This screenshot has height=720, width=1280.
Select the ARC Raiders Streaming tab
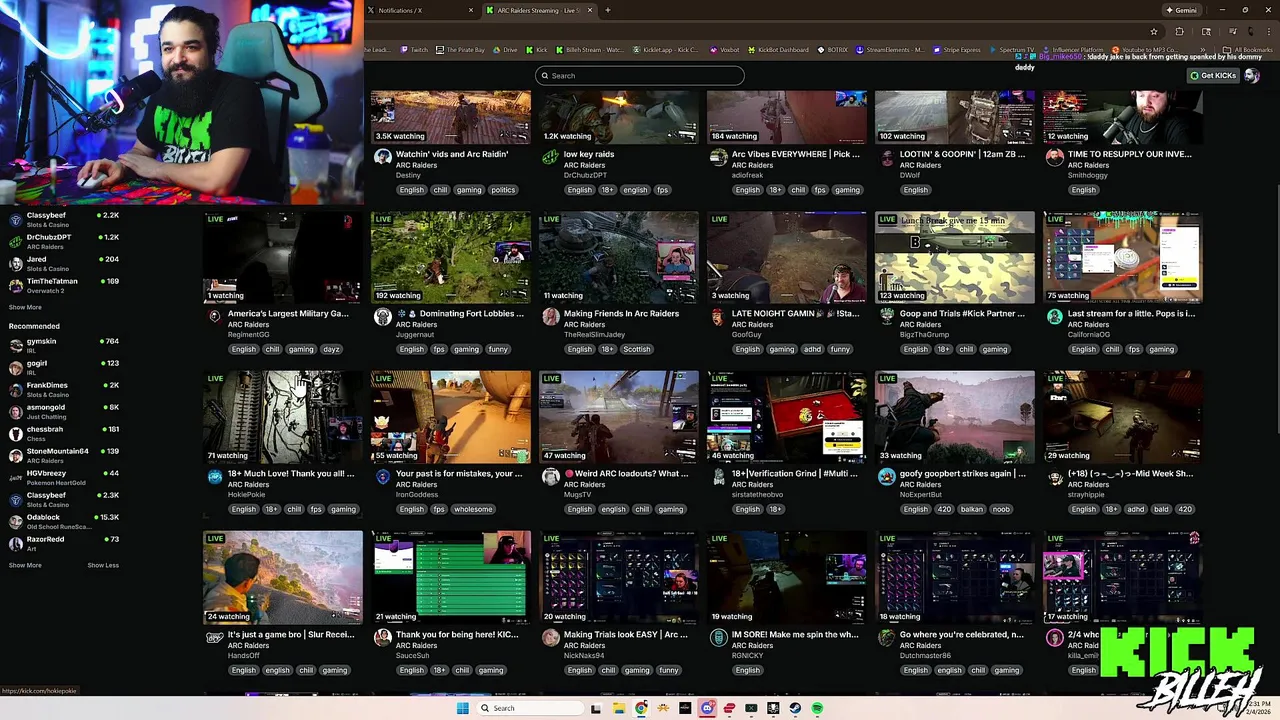coord(538,10)
